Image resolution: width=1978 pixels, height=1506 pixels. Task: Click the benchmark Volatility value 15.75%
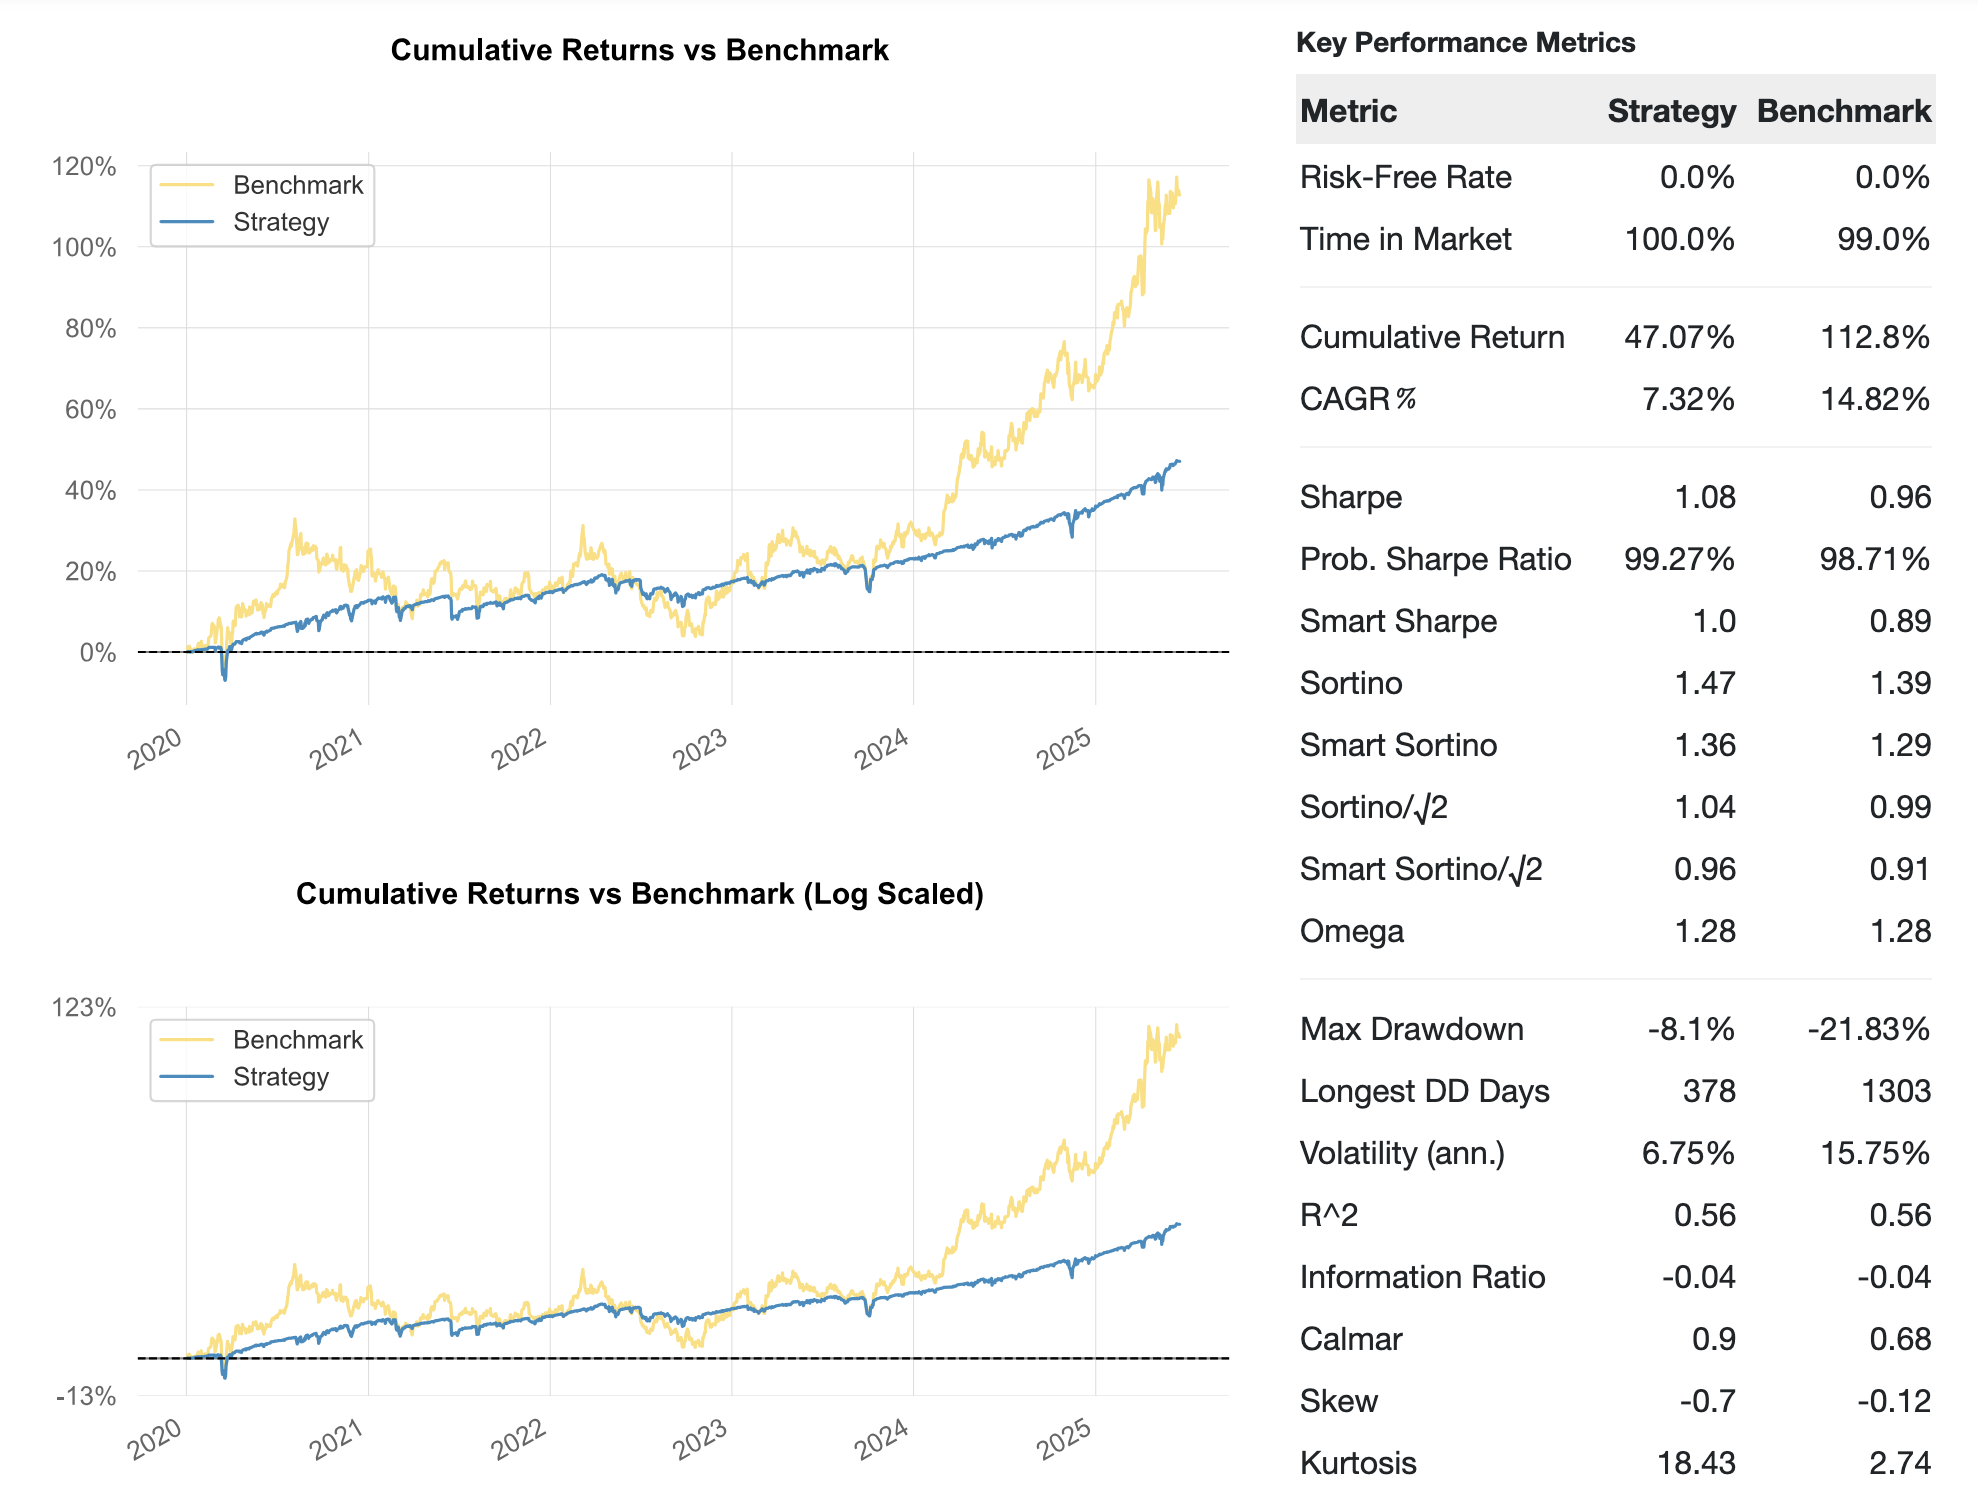tap(1874, 1153)
